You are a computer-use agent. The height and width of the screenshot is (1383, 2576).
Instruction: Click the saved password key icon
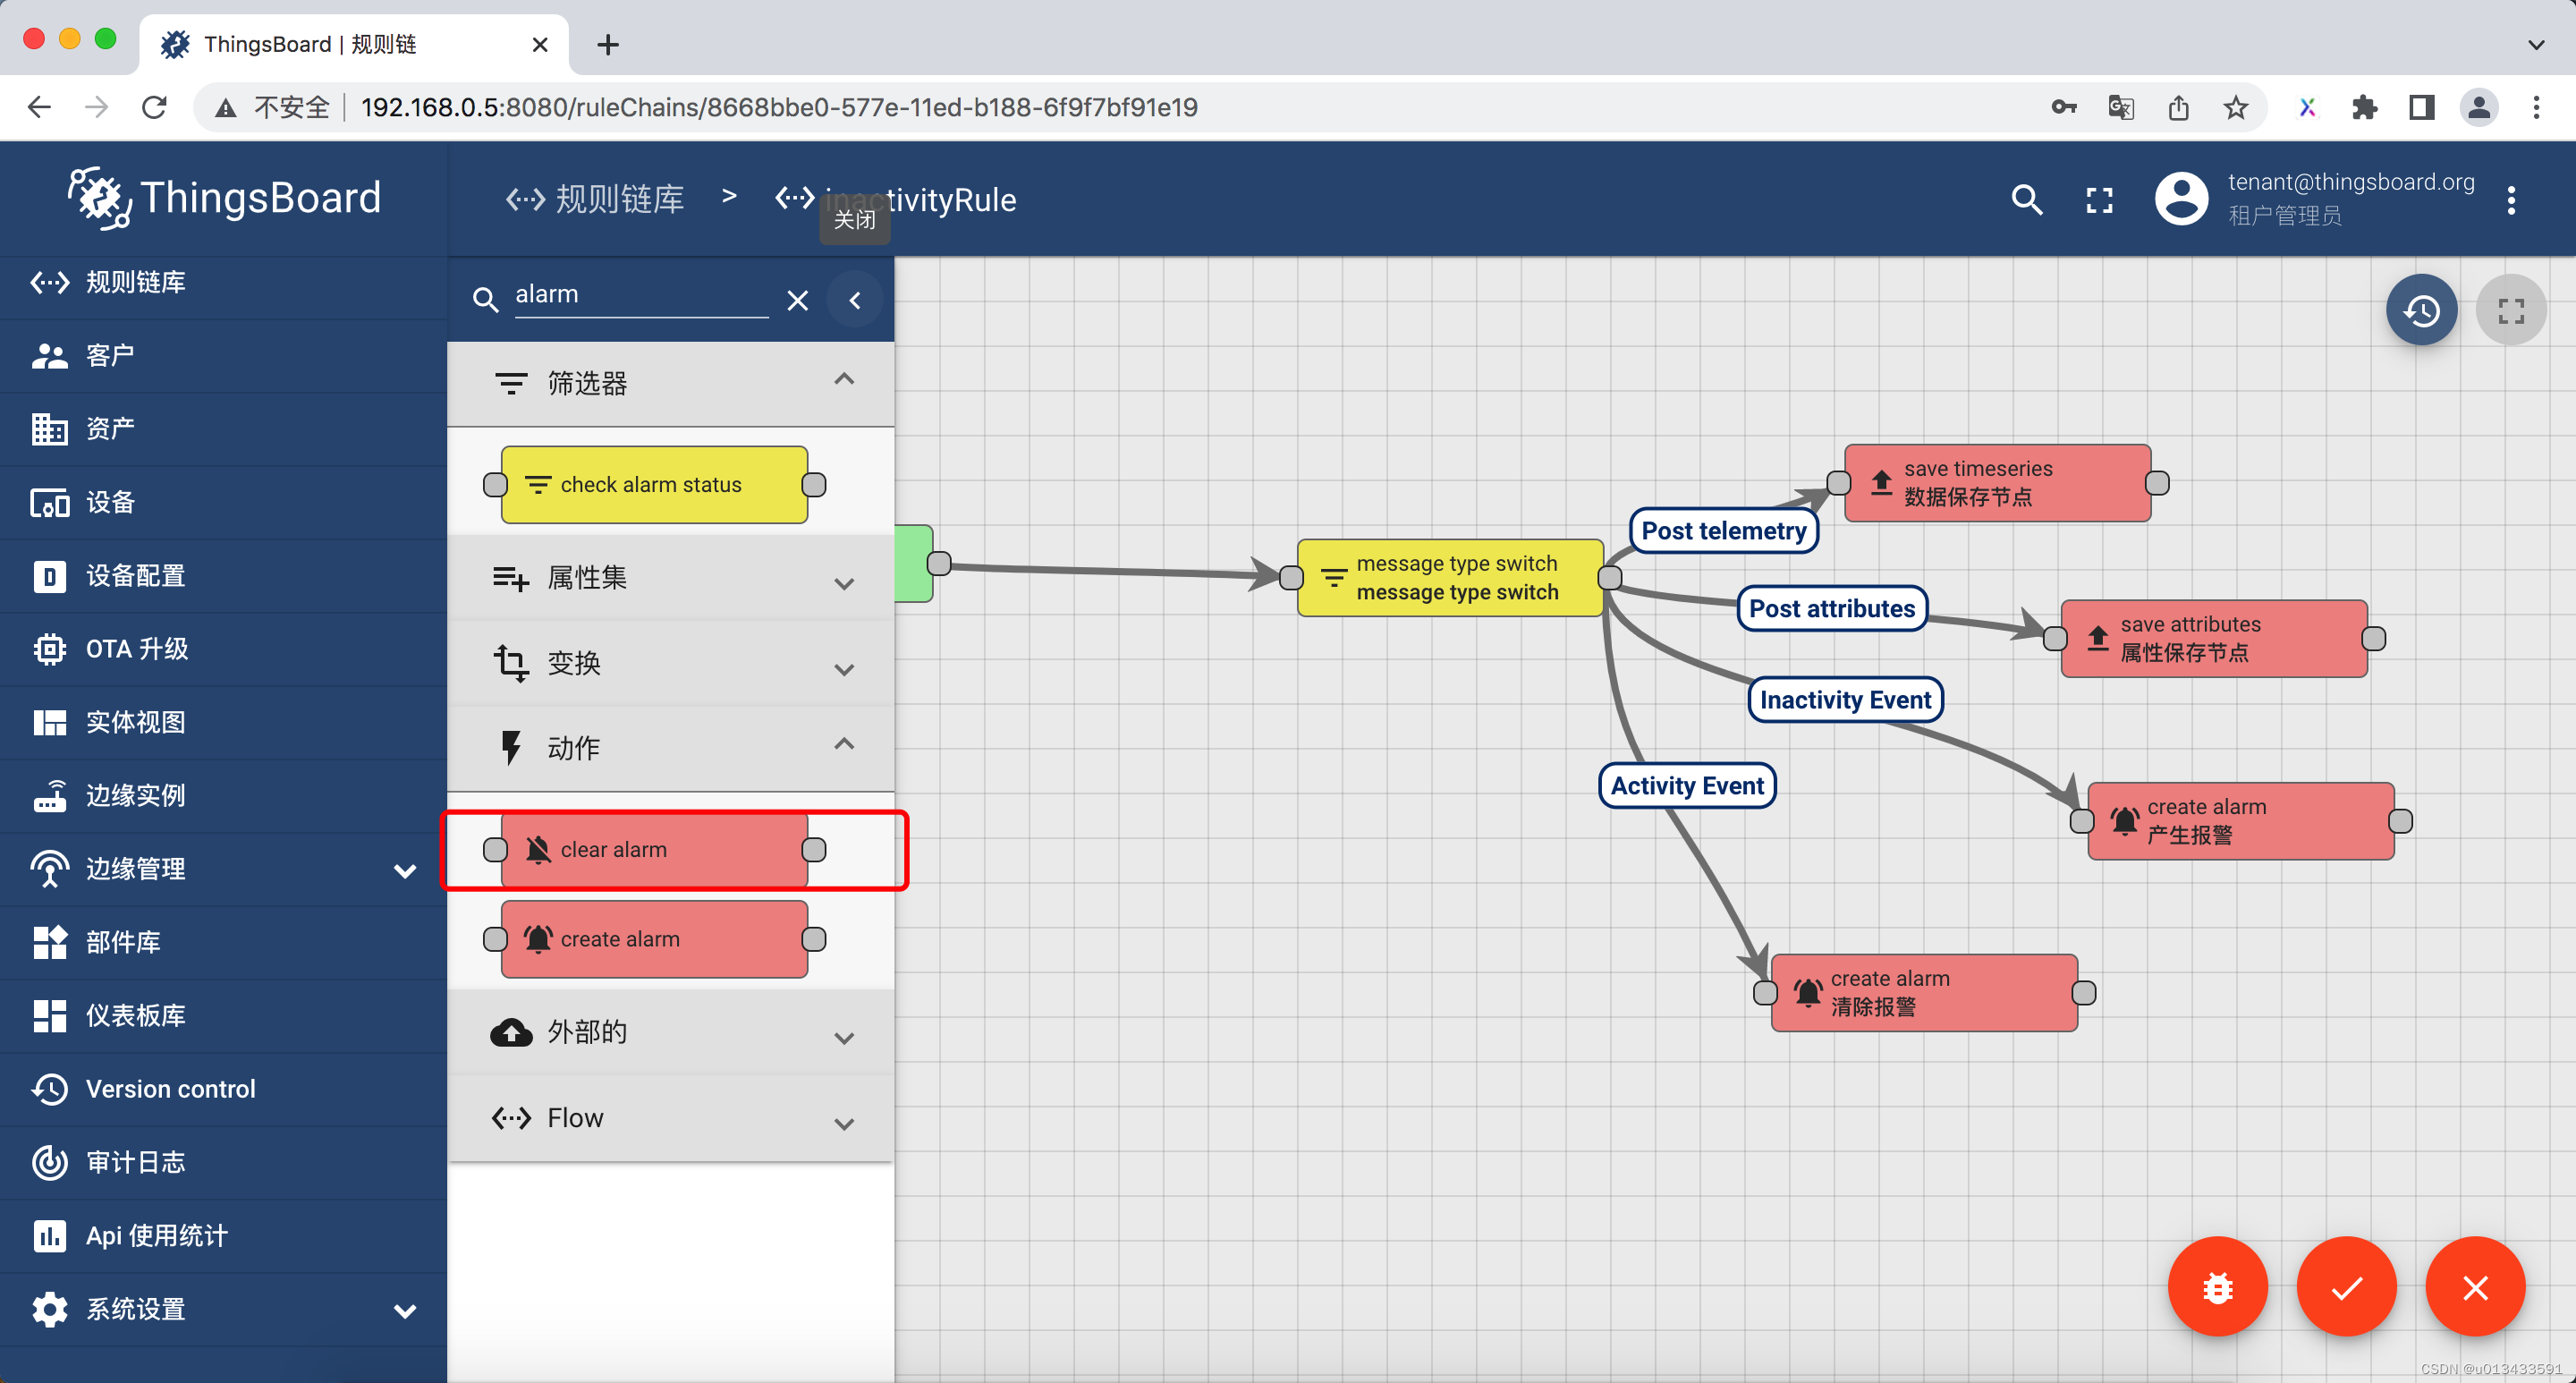point(2064,107)
